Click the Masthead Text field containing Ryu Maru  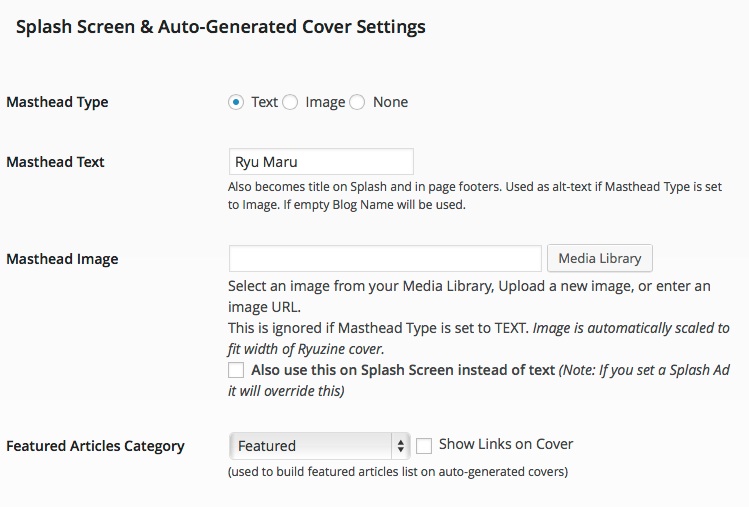tap(321, 162)
